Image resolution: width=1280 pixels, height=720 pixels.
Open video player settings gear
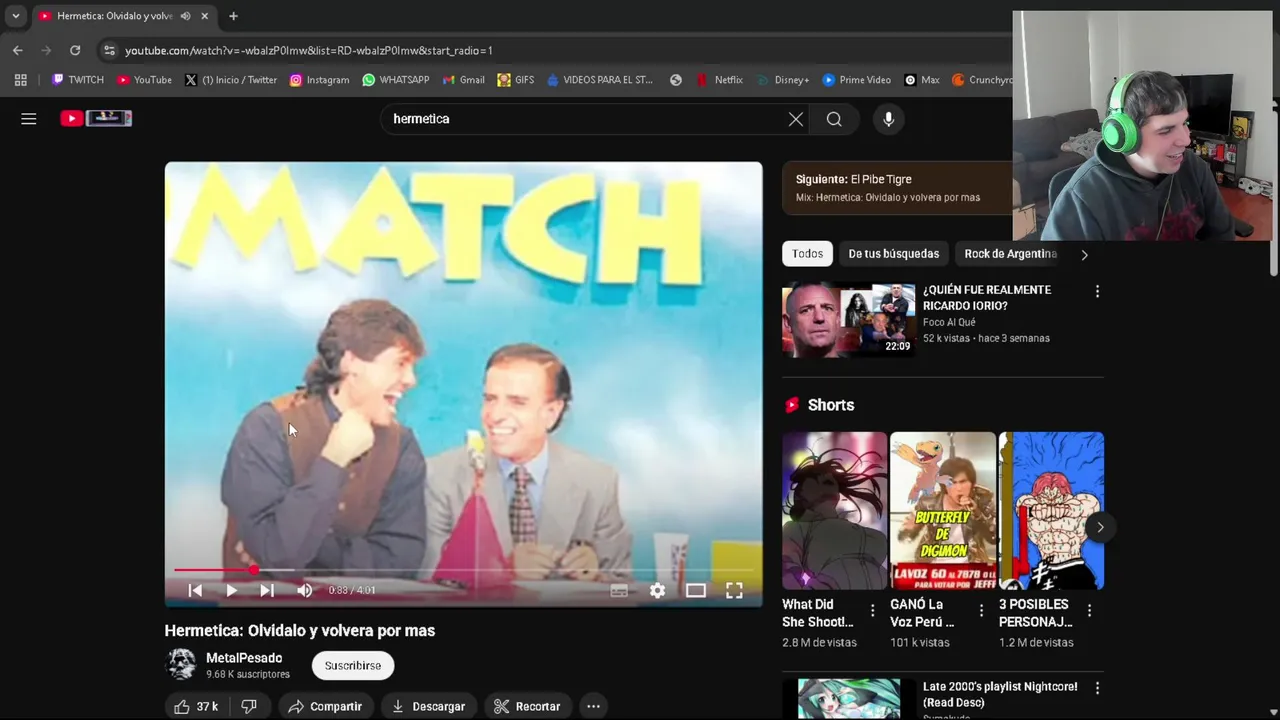[x=657, y=591]
